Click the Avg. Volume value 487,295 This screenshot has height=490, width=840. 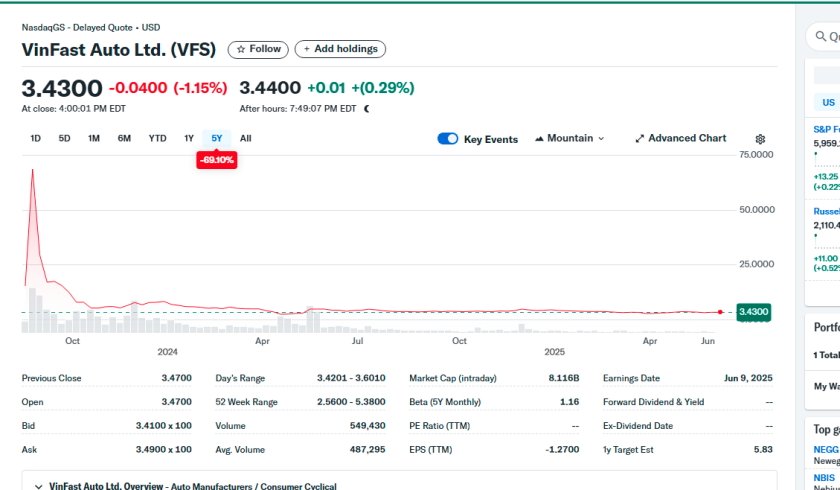point(368,450)
